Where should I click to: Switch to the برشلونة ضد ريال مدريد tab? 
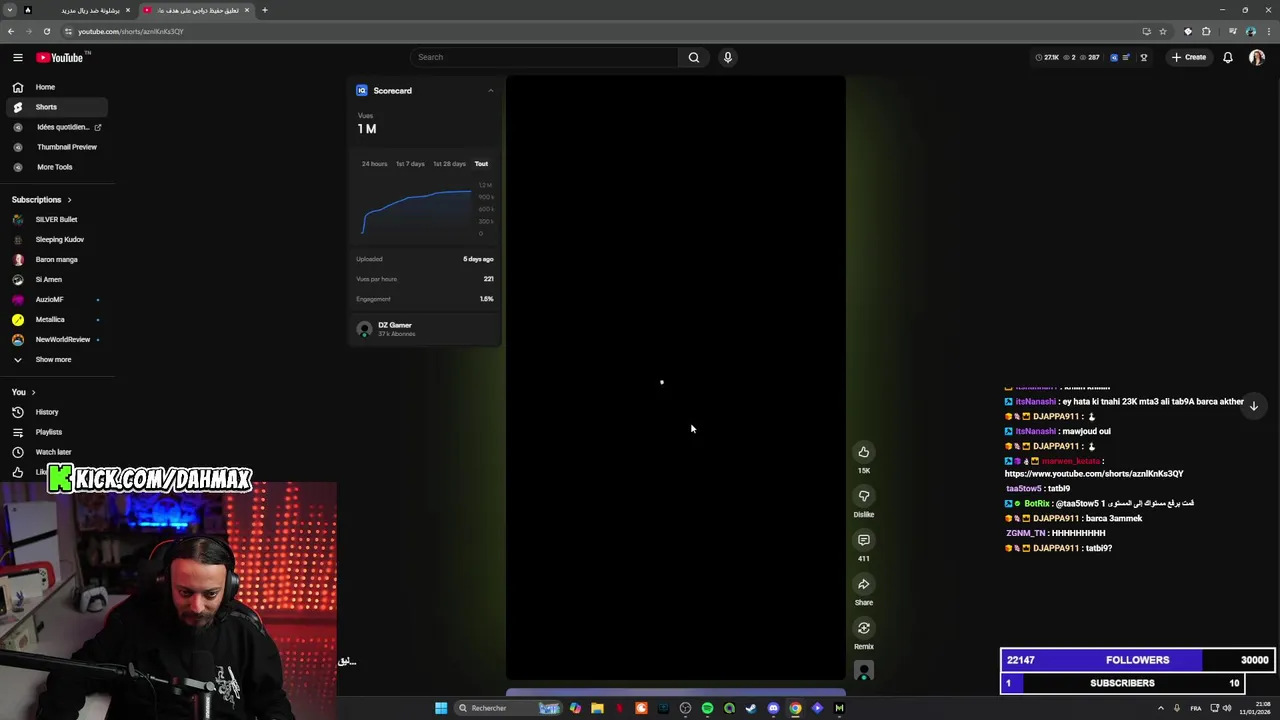tap(77, 10)
